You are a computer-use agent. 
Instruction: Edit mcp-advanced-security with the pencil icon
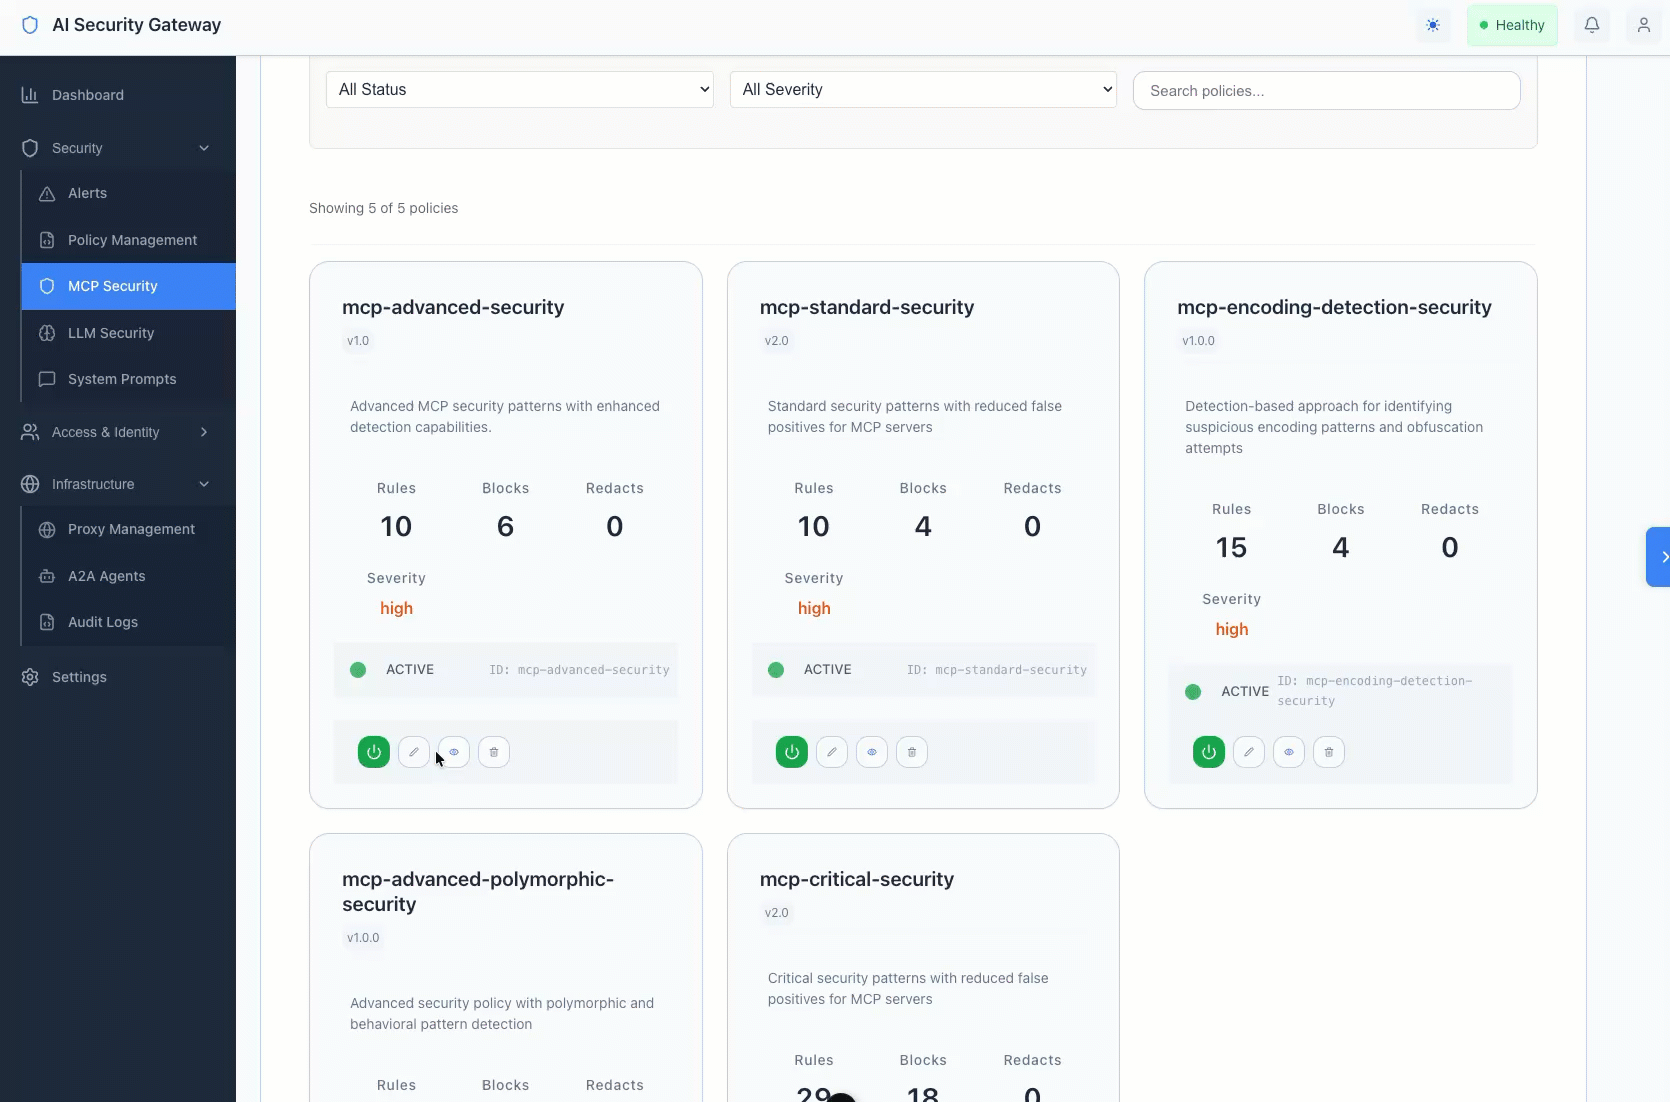point(413,752)
